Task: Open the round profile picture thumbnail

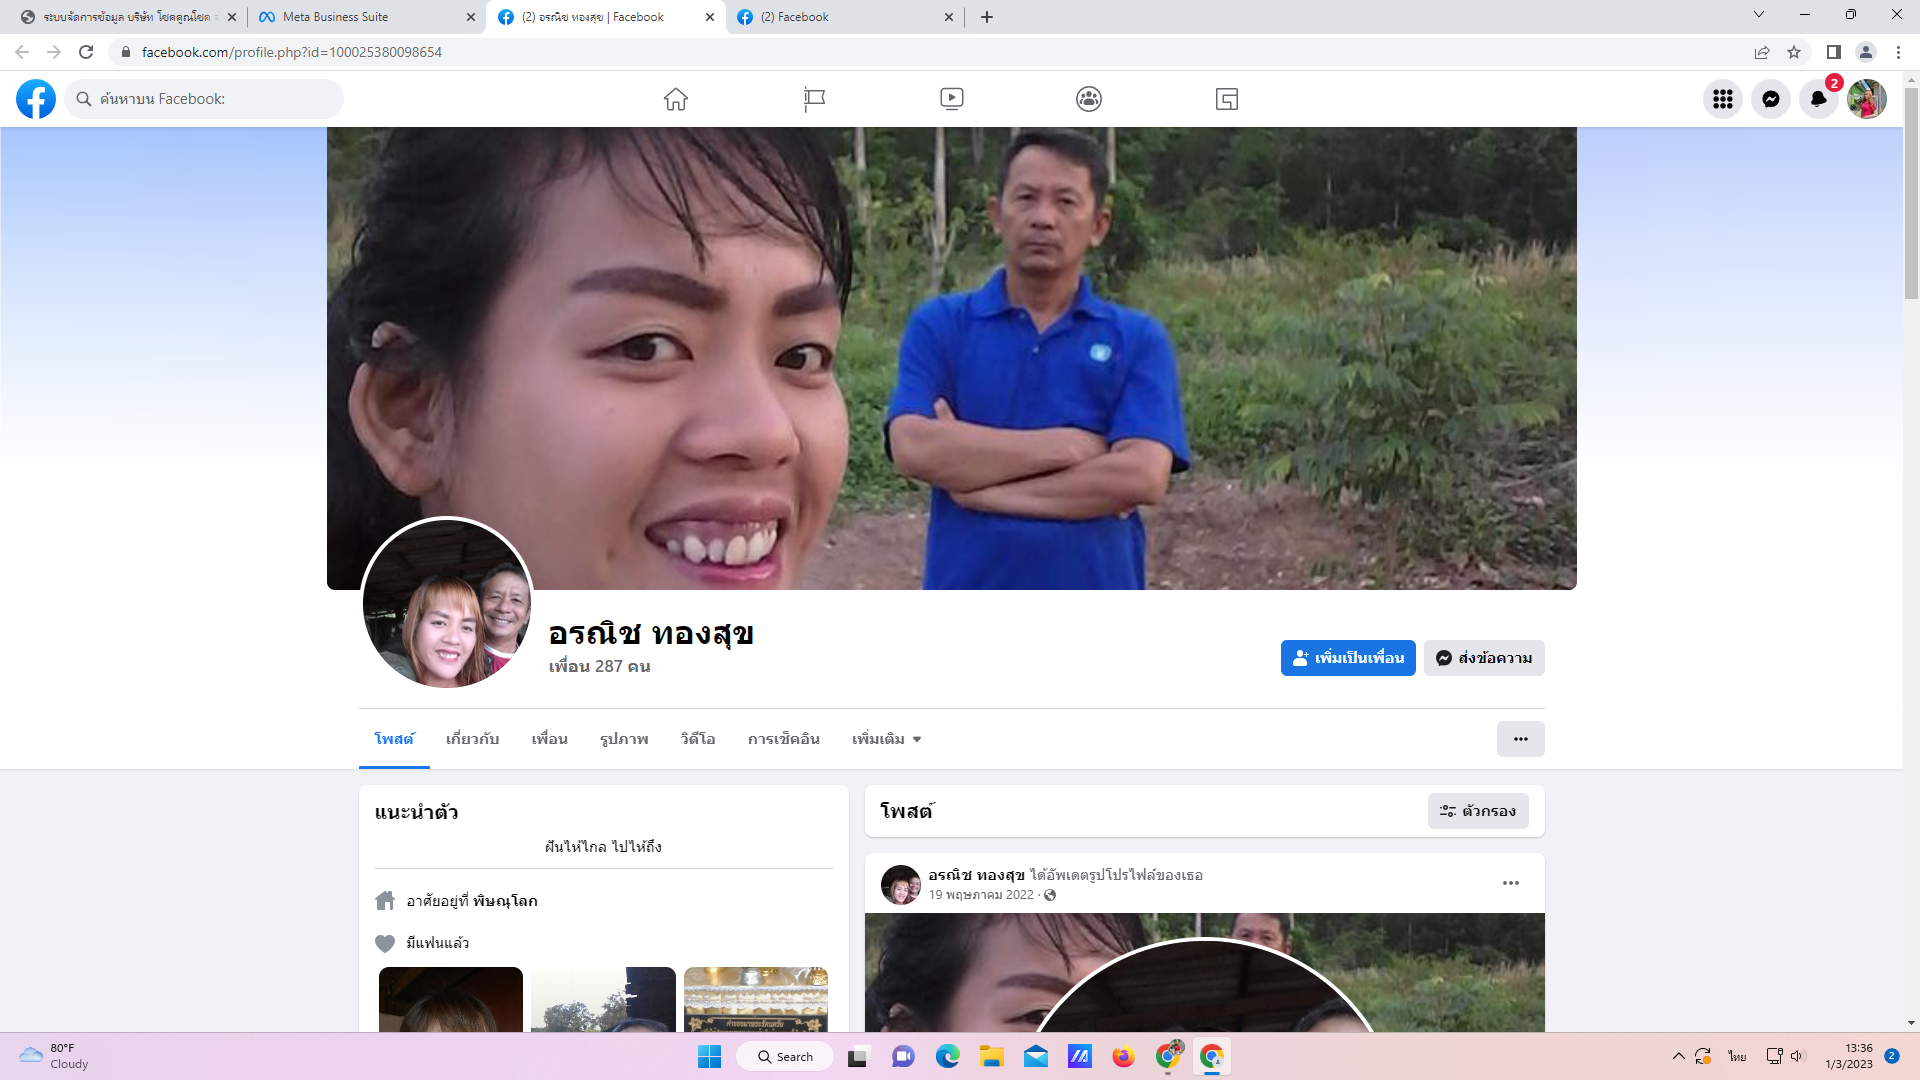Action: pos(447,603)
